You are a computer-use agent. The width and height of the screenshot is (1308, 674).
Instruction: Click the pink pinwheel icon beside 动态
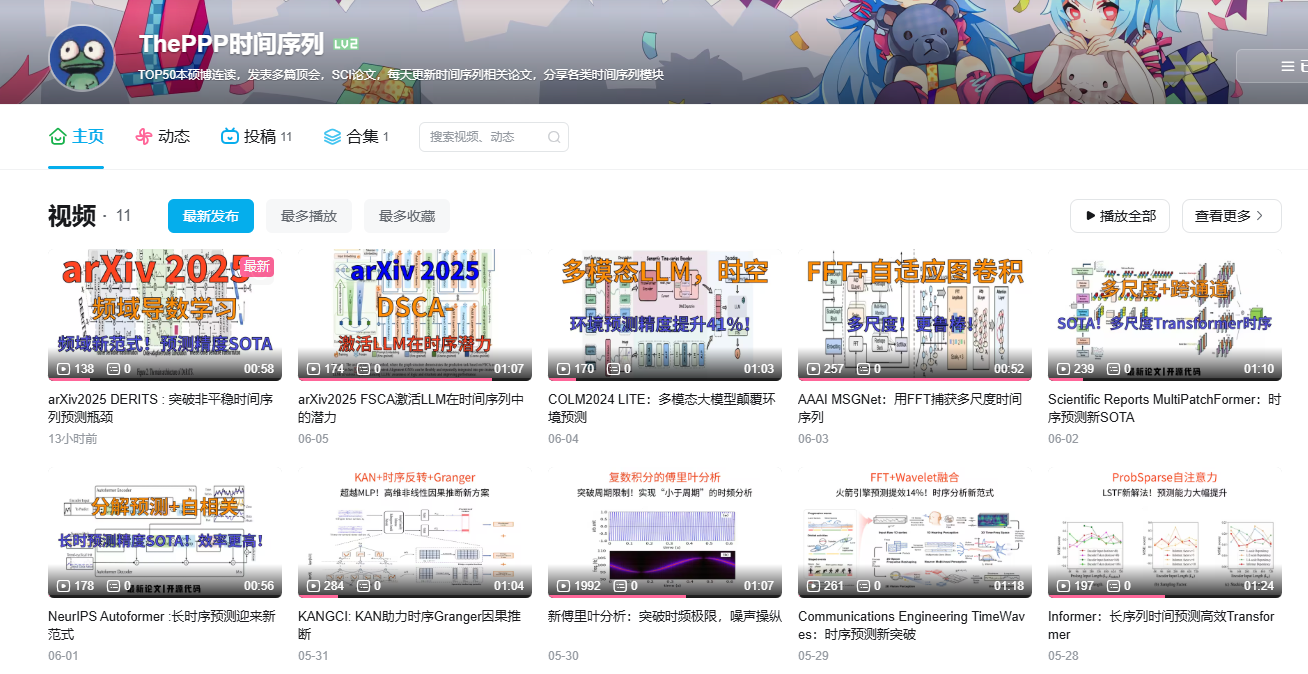coord(142,136)
